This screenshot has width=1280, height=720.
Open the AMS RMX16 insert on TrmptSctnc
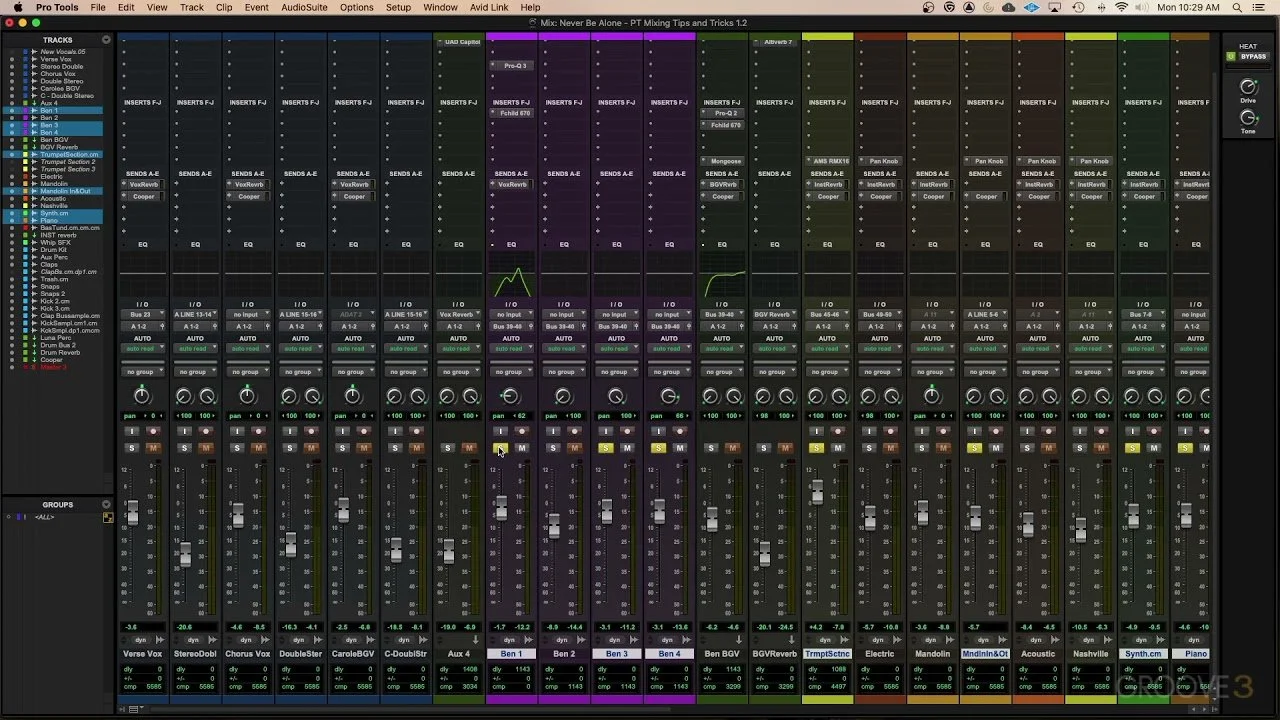point(830,161)
